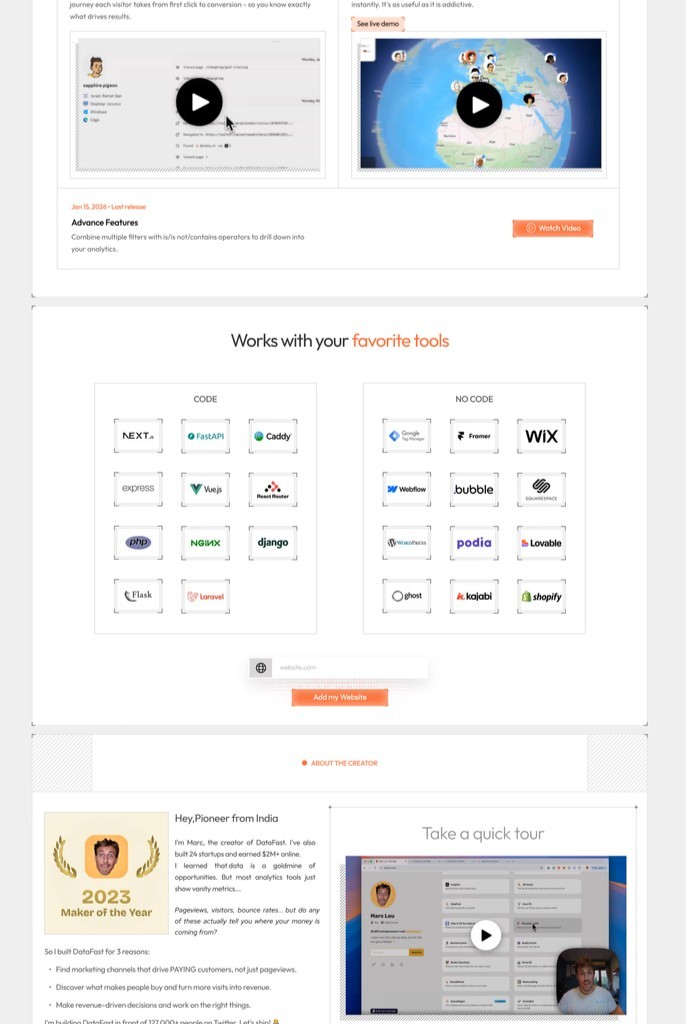Select the Caddy logo tile
The image size is (686, 1024).
(273, 436)
